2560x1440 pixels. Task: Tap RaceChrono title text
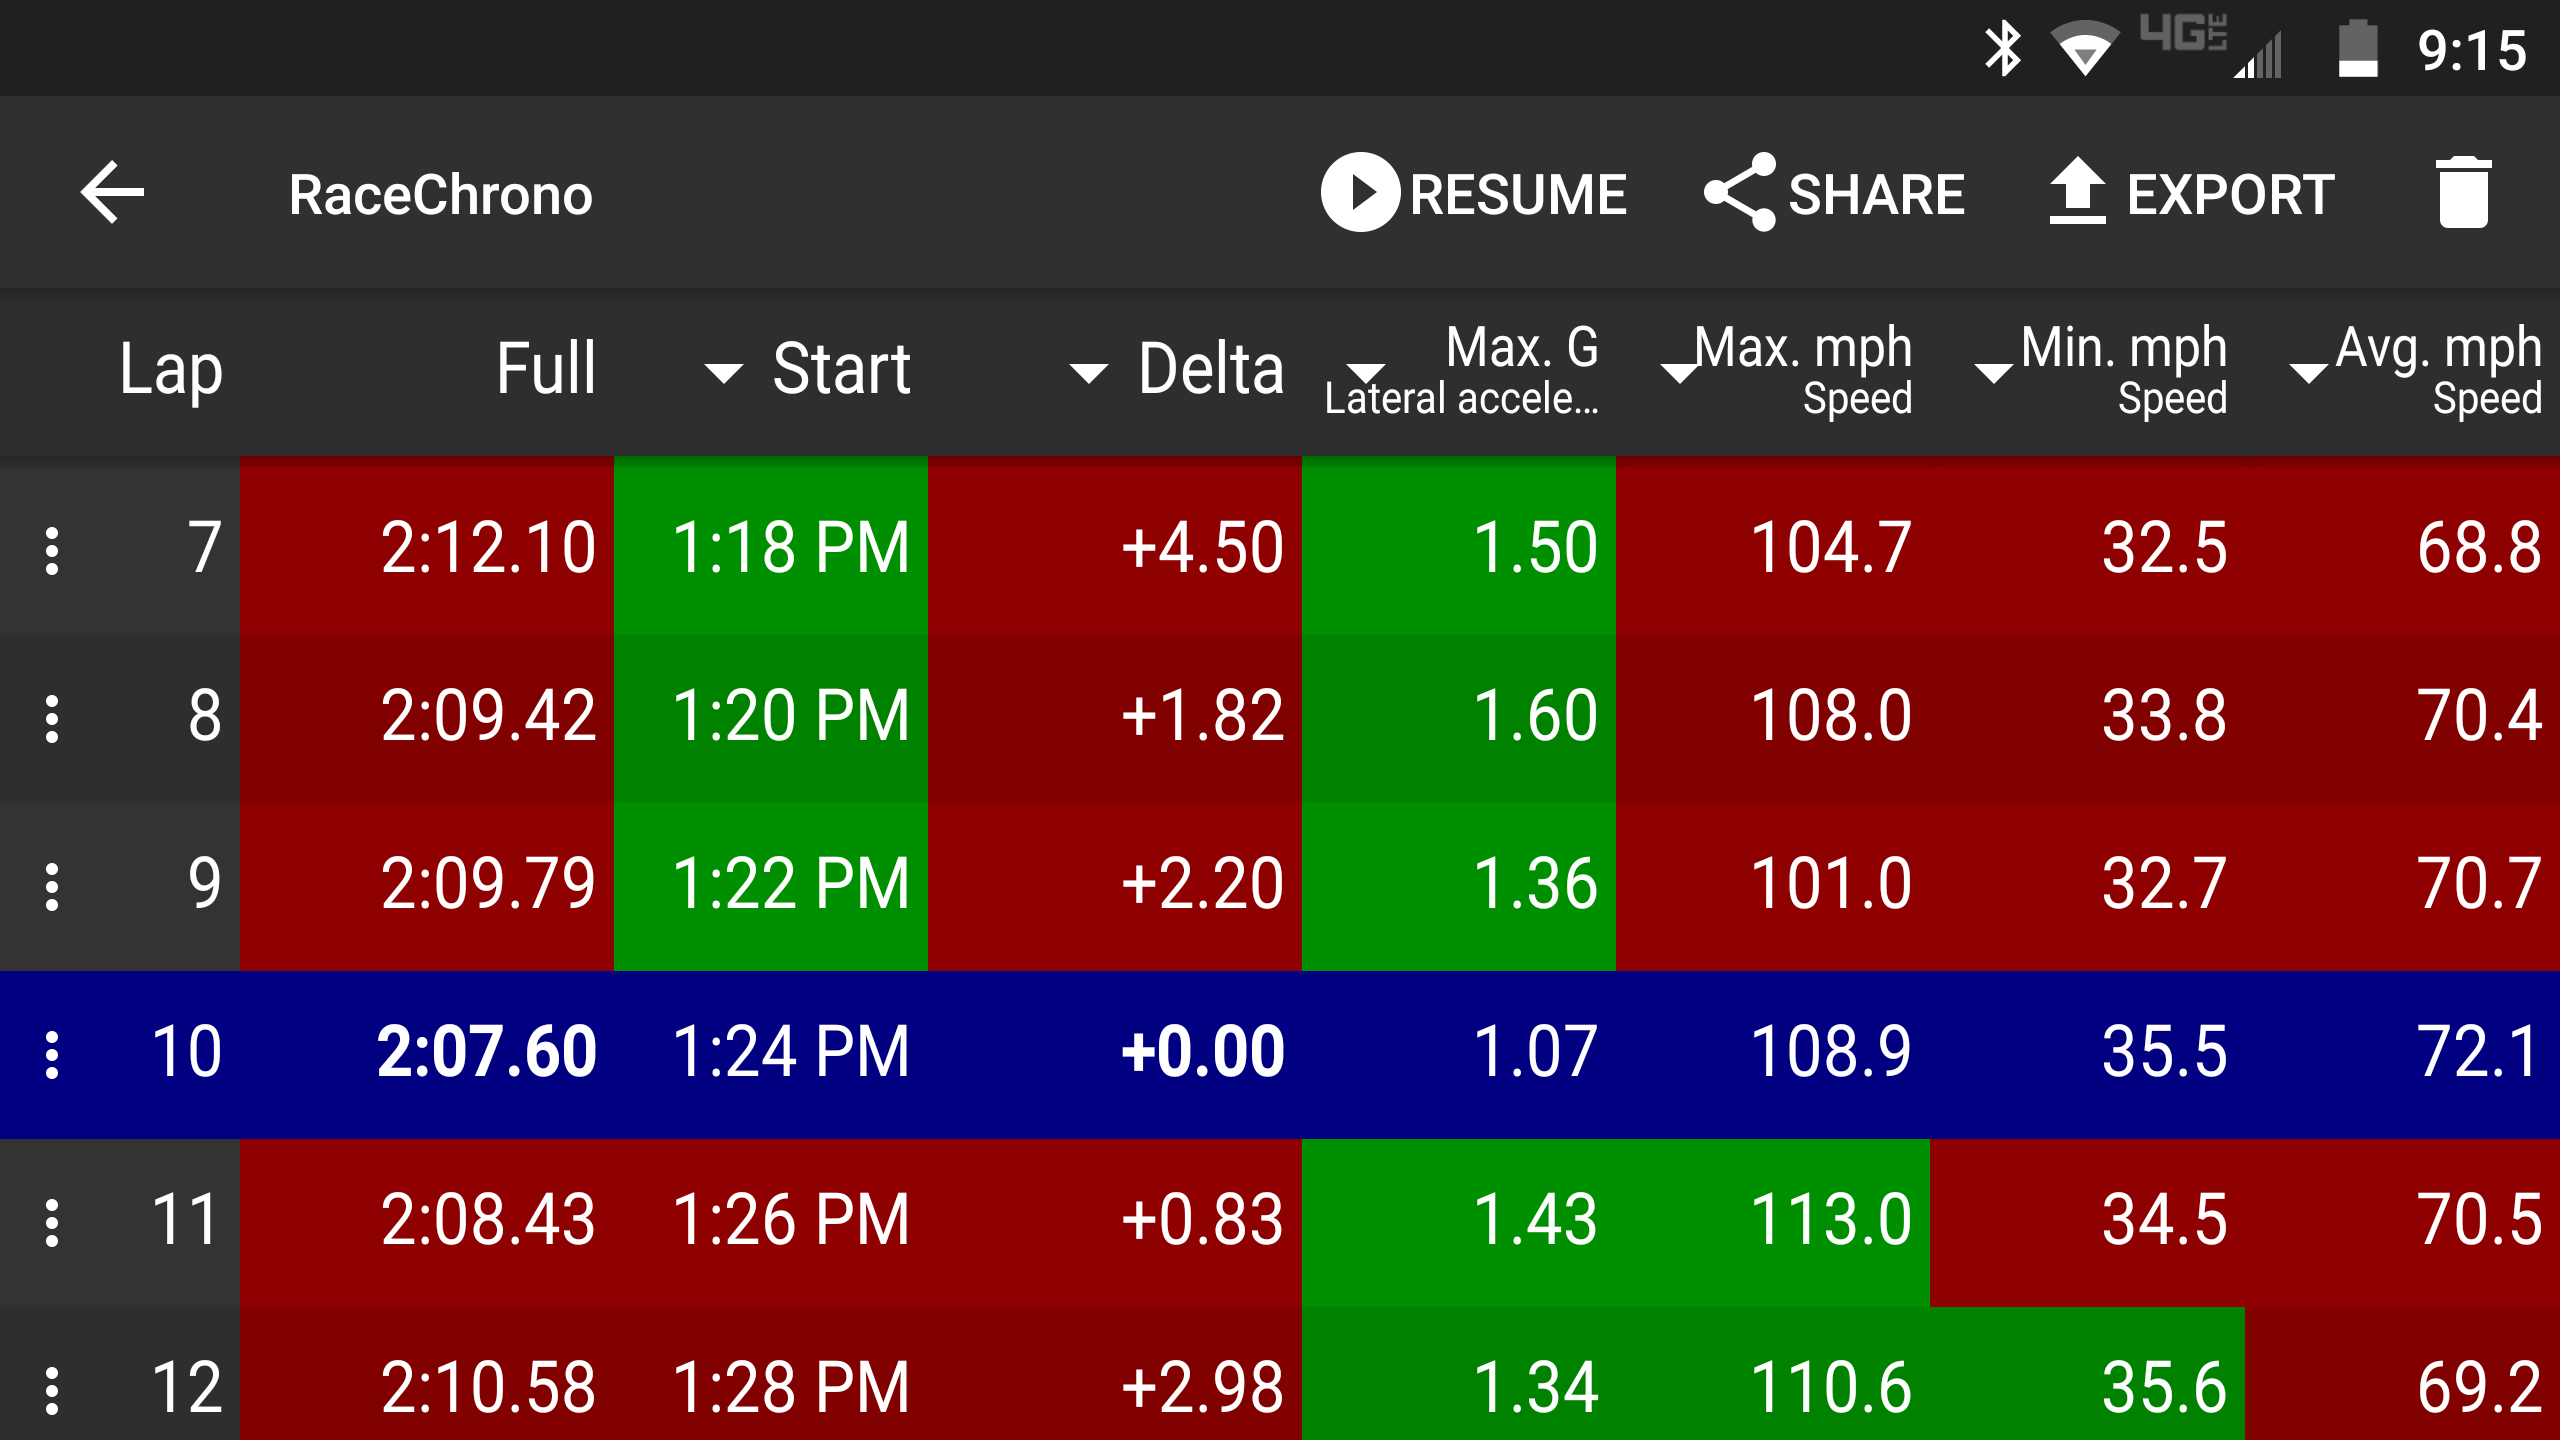pyautogui.click(x=440, y=194)
